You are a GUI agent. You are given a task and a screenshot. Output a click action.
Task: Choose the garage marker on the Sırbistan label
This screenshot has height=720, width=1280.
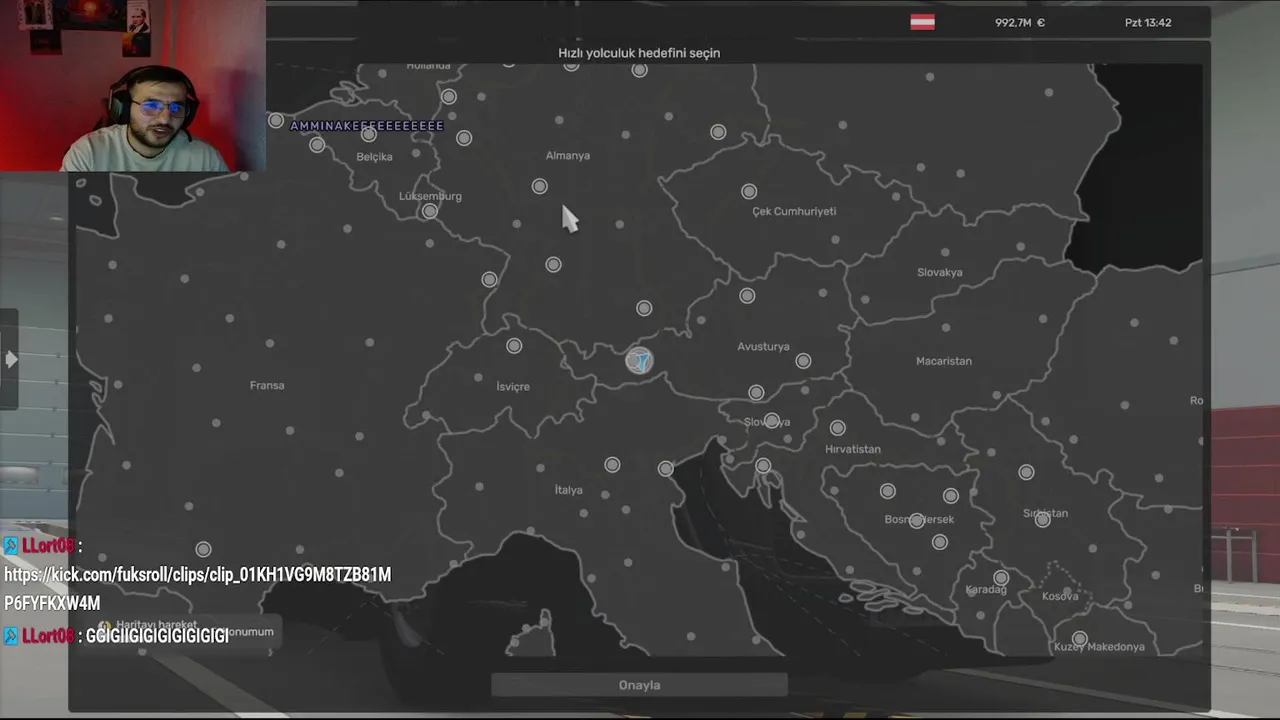[1043, 520]
